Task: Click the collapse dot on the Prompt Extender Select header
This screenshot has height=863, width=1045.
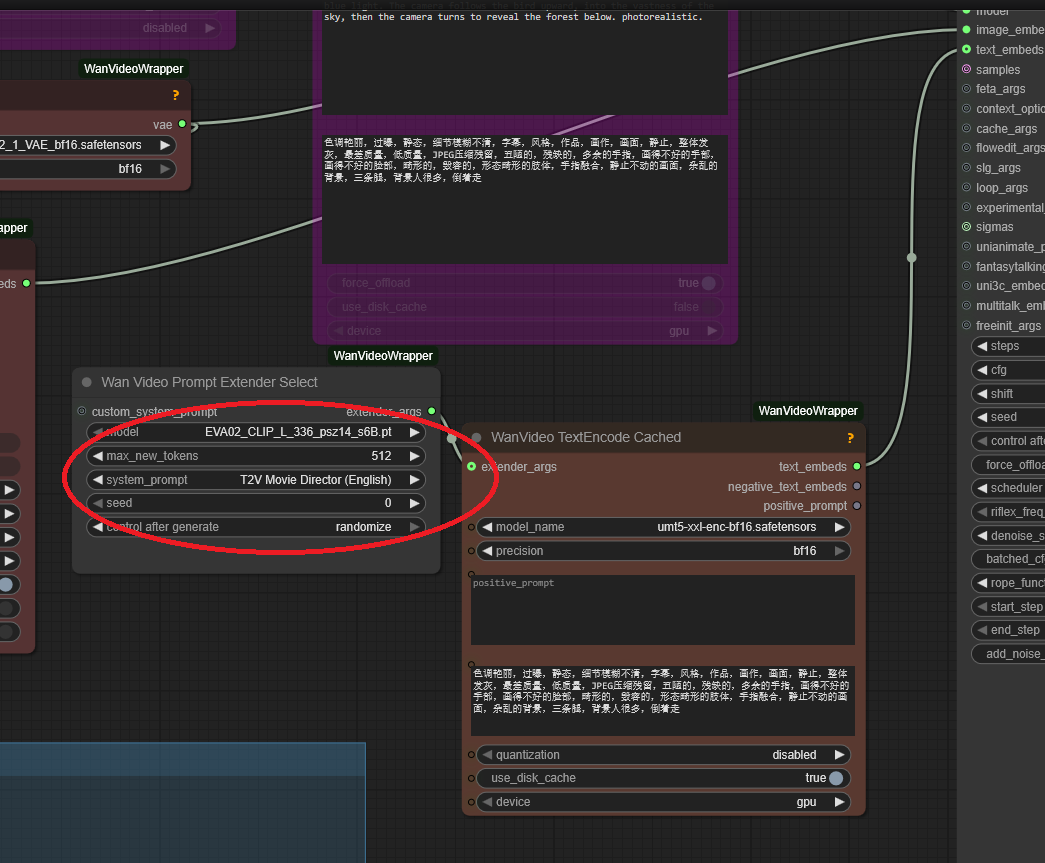Action: click(x=87, y=381)
